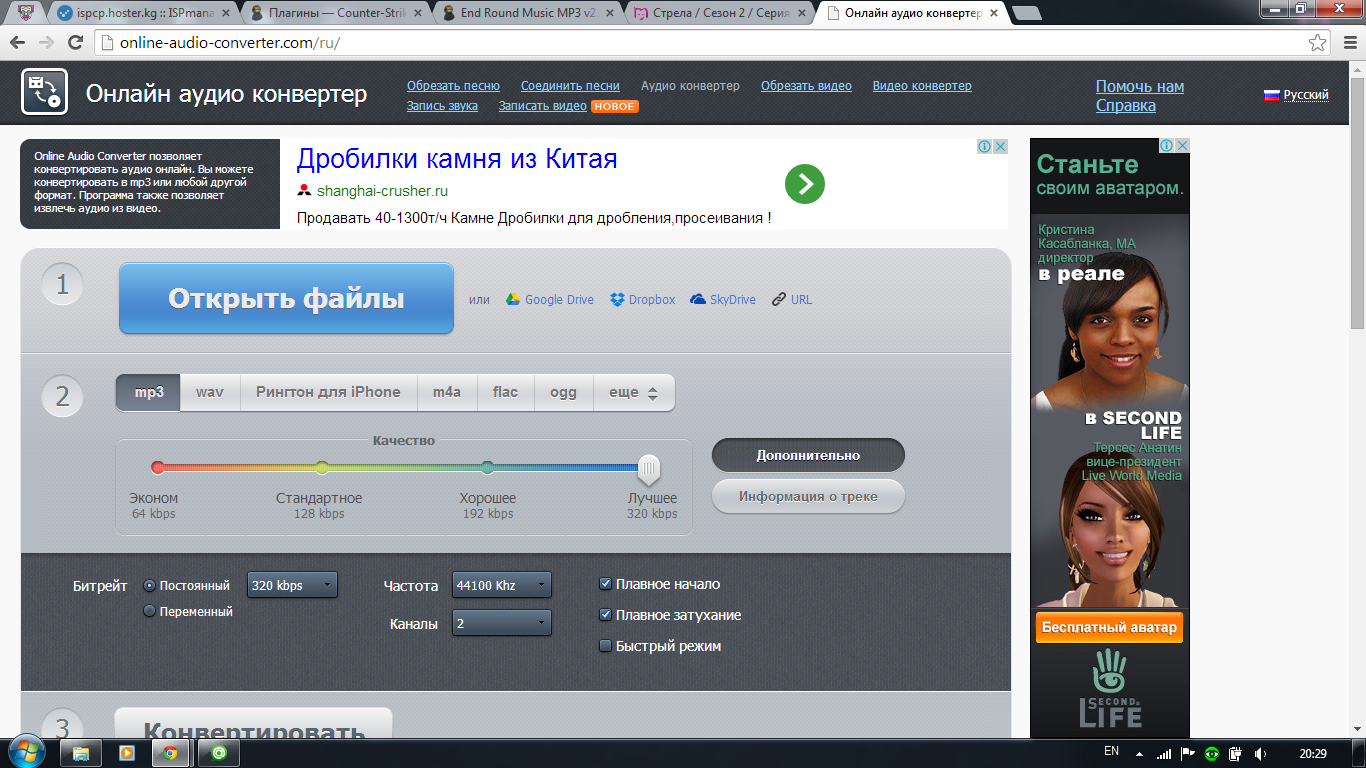
Task: Open the volume speaker tray icon
Action: tap(1260, 753)
